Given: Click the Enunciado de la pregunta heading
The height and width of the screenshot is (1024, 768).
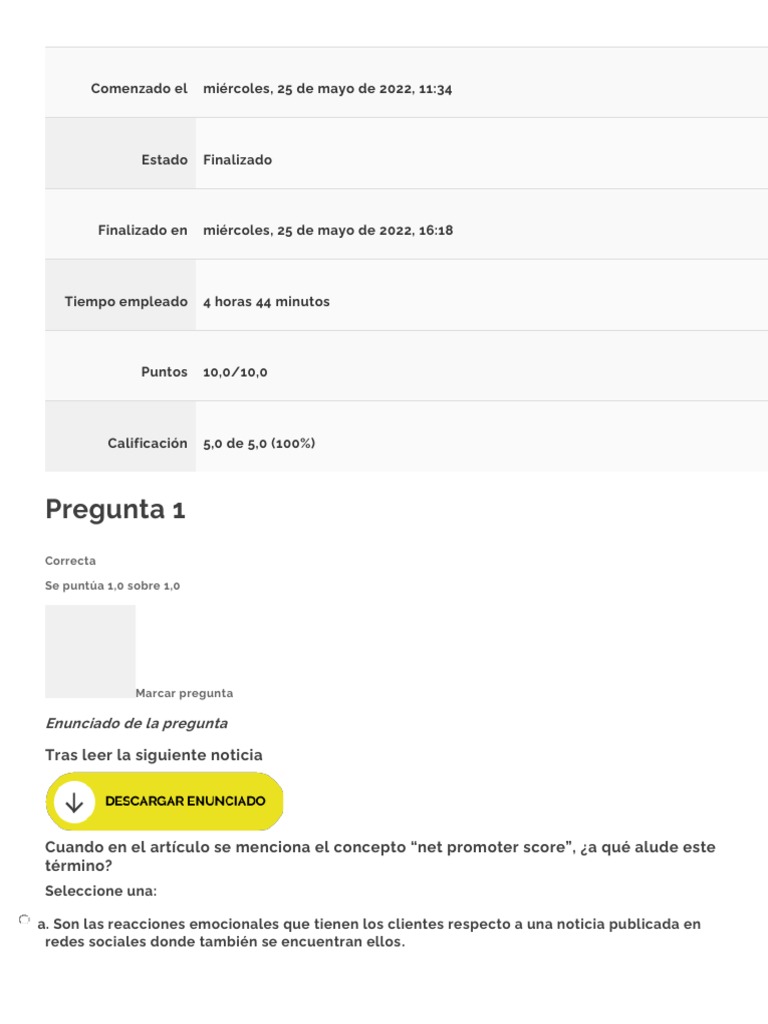Looking at the screenshot, I should (x=136, y=723).
